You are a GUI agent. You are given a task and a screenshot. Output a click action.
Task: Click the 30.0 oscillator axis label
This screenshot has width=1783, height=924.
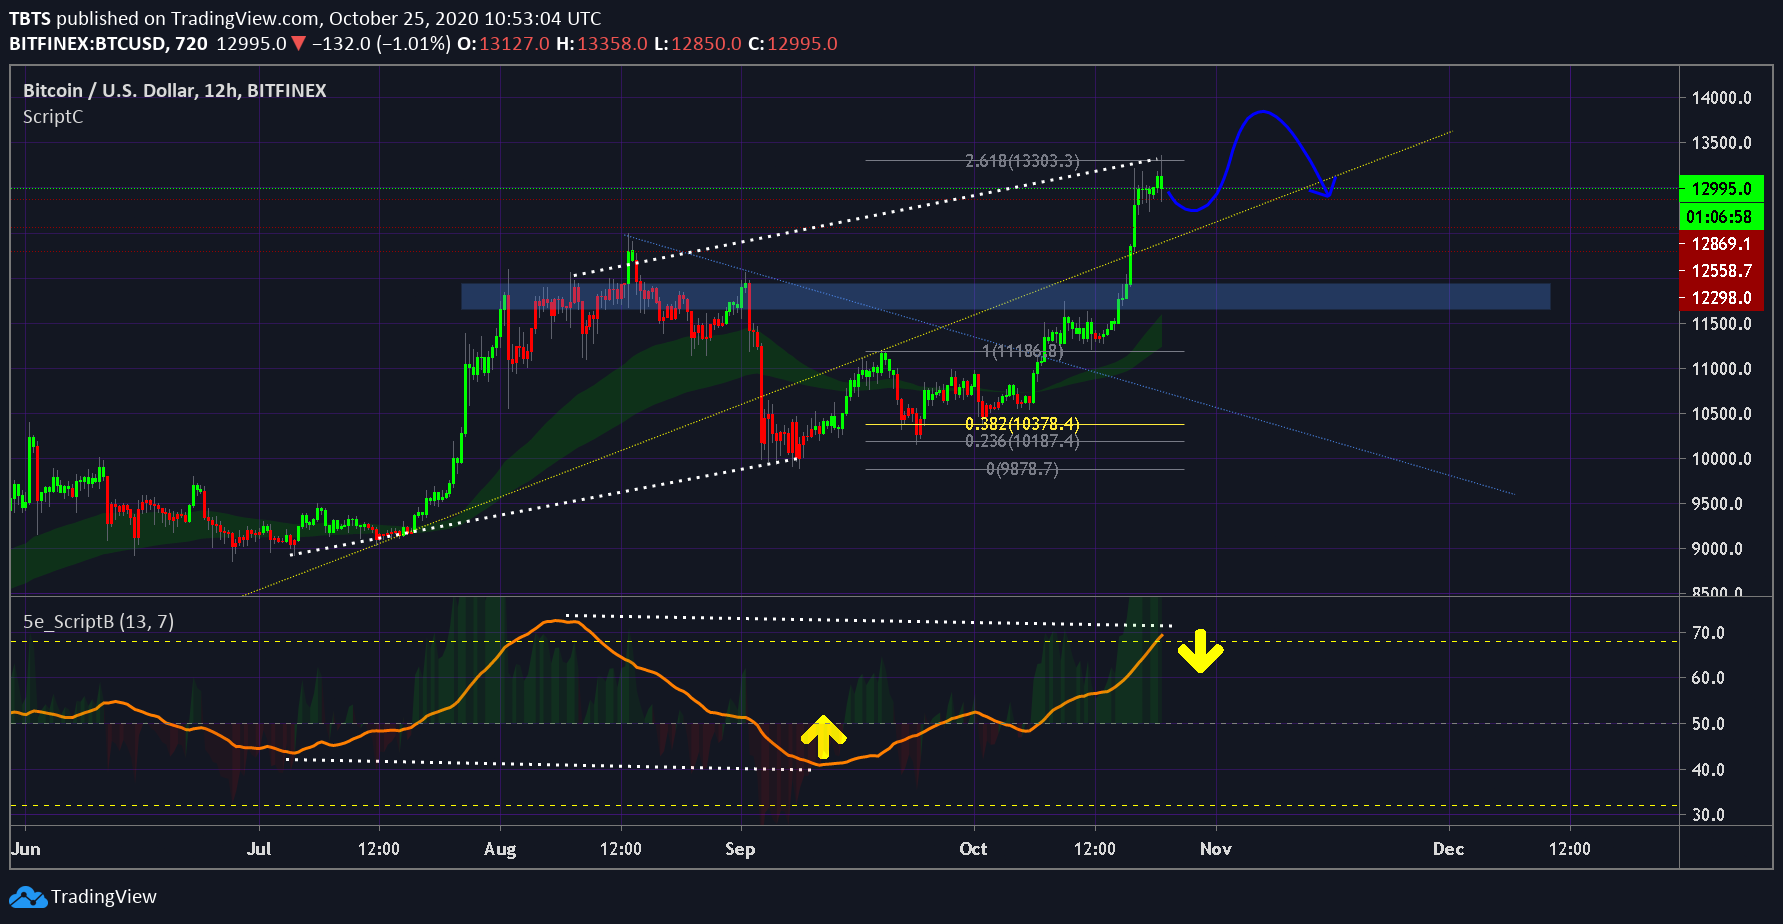pos(1708,815)
